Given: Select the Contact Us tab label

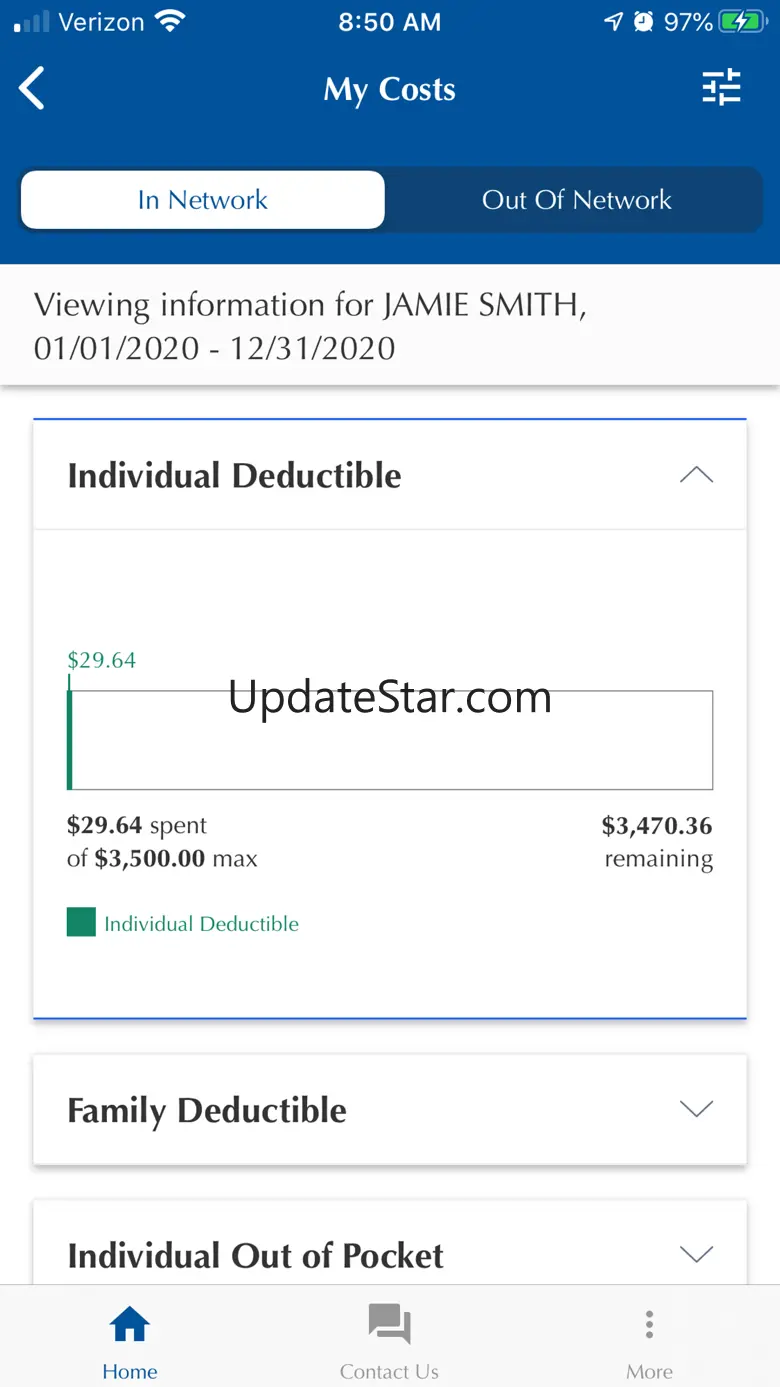Looking at the screenshot, I should click(x=389, y=1371).
